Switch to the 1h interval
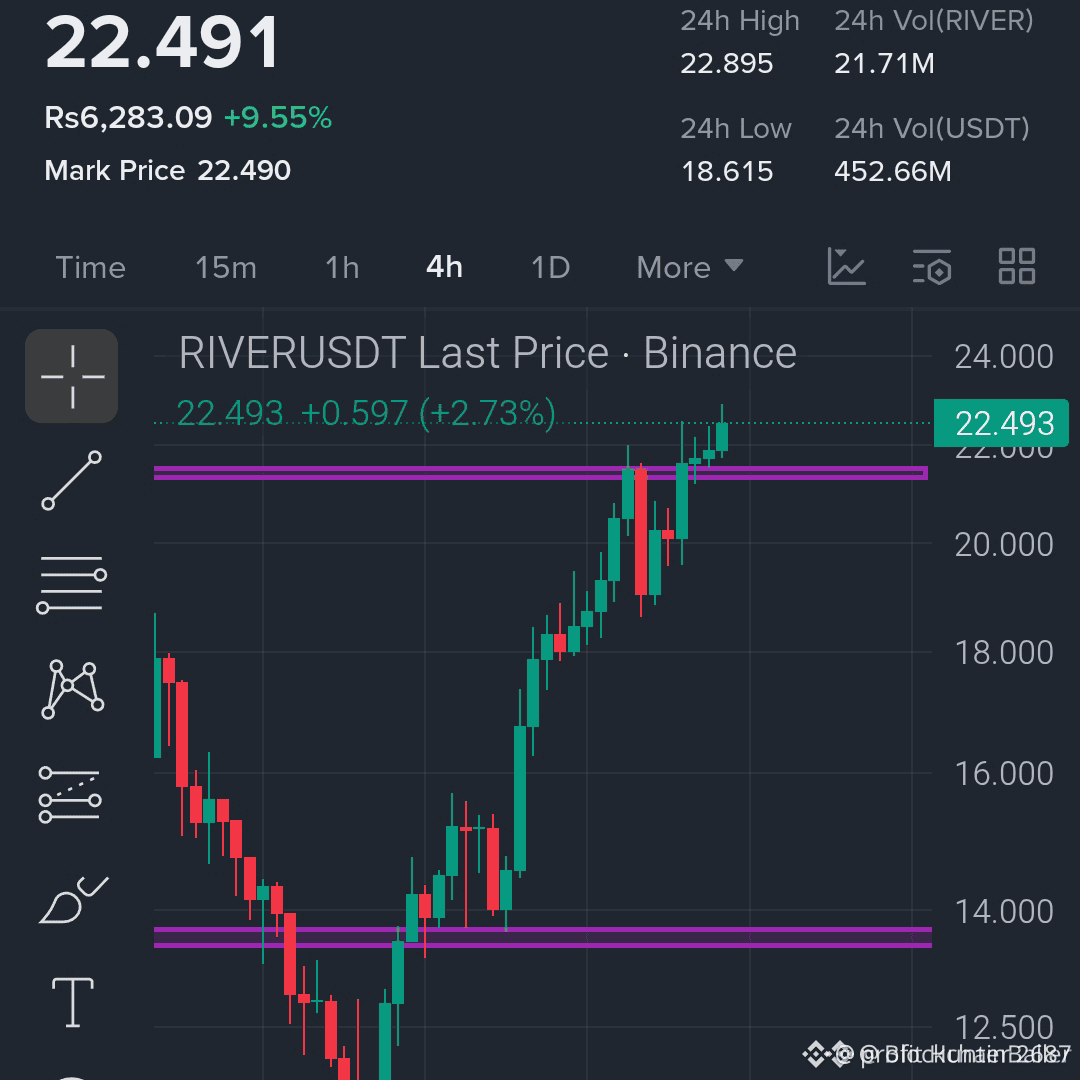Screen dimensions: 1080x1080 click(342, 267)
